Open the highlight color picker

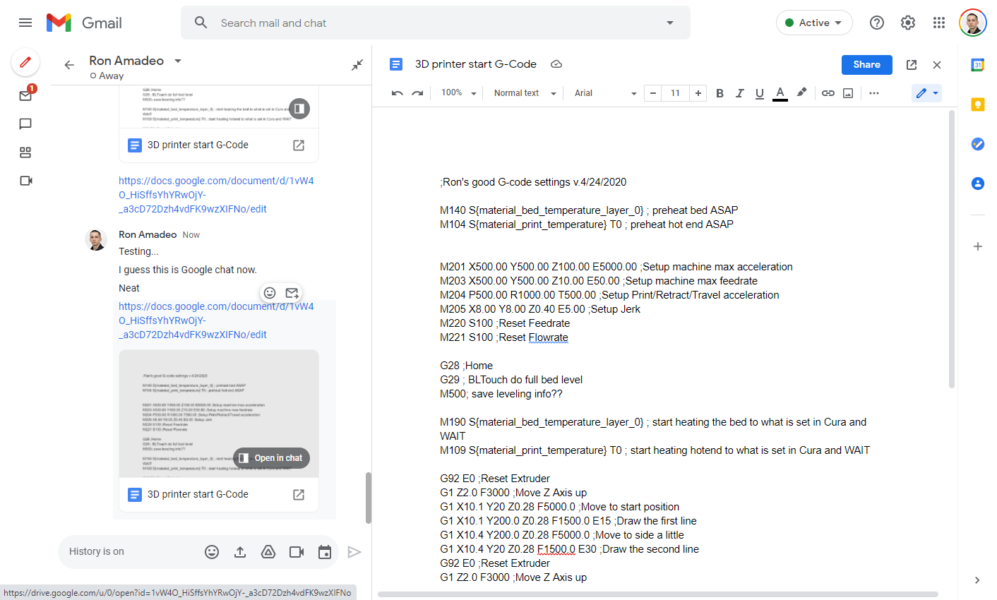(802, 93)
